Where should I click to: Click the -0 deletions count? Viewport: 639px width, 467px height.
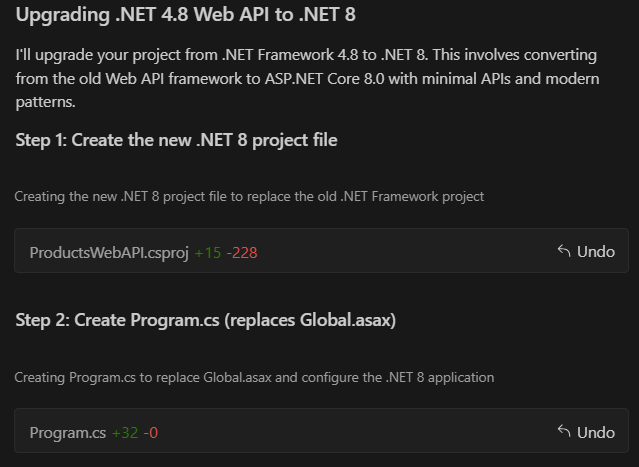(x=151, y=433)
